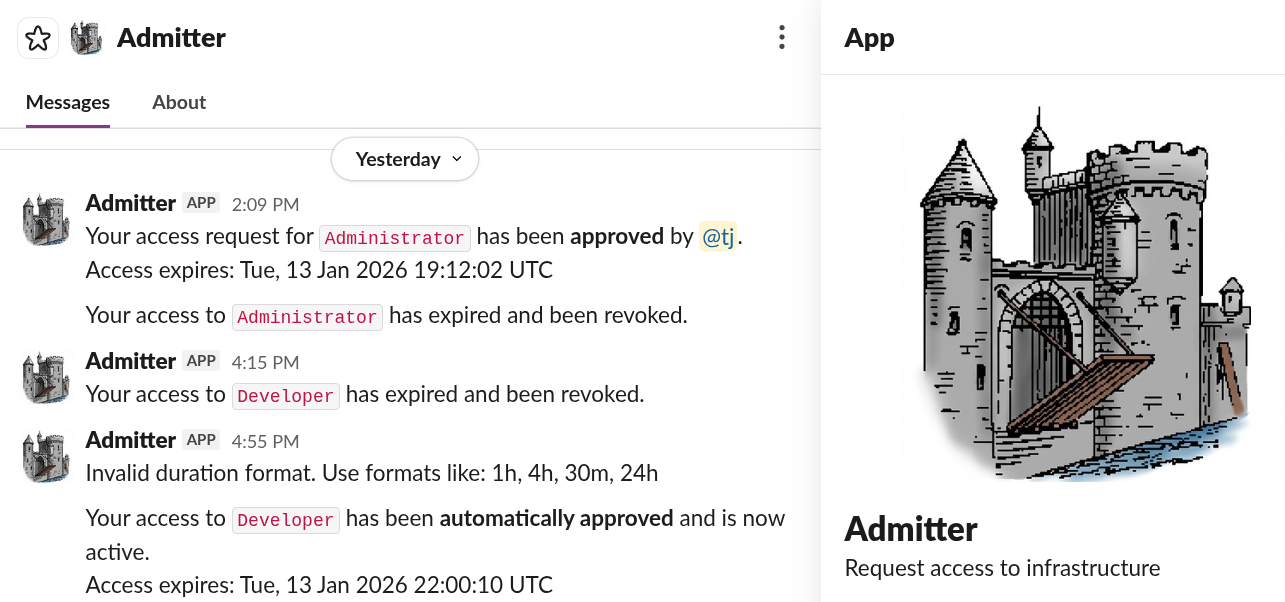Click Admitter sender name at 2:09 PM

[131, 203]
